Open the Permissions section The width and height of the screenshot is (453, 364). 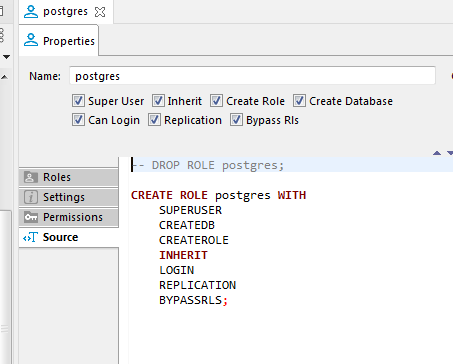tap(69, 217)
